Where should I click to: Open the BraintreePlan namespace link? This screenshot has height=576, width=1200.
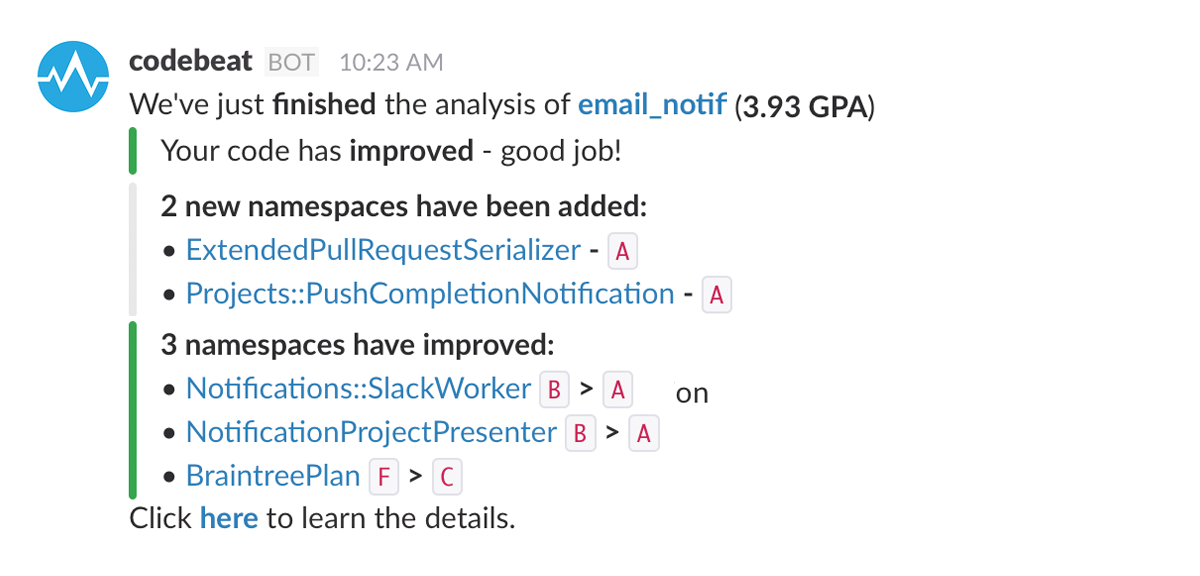273,476
